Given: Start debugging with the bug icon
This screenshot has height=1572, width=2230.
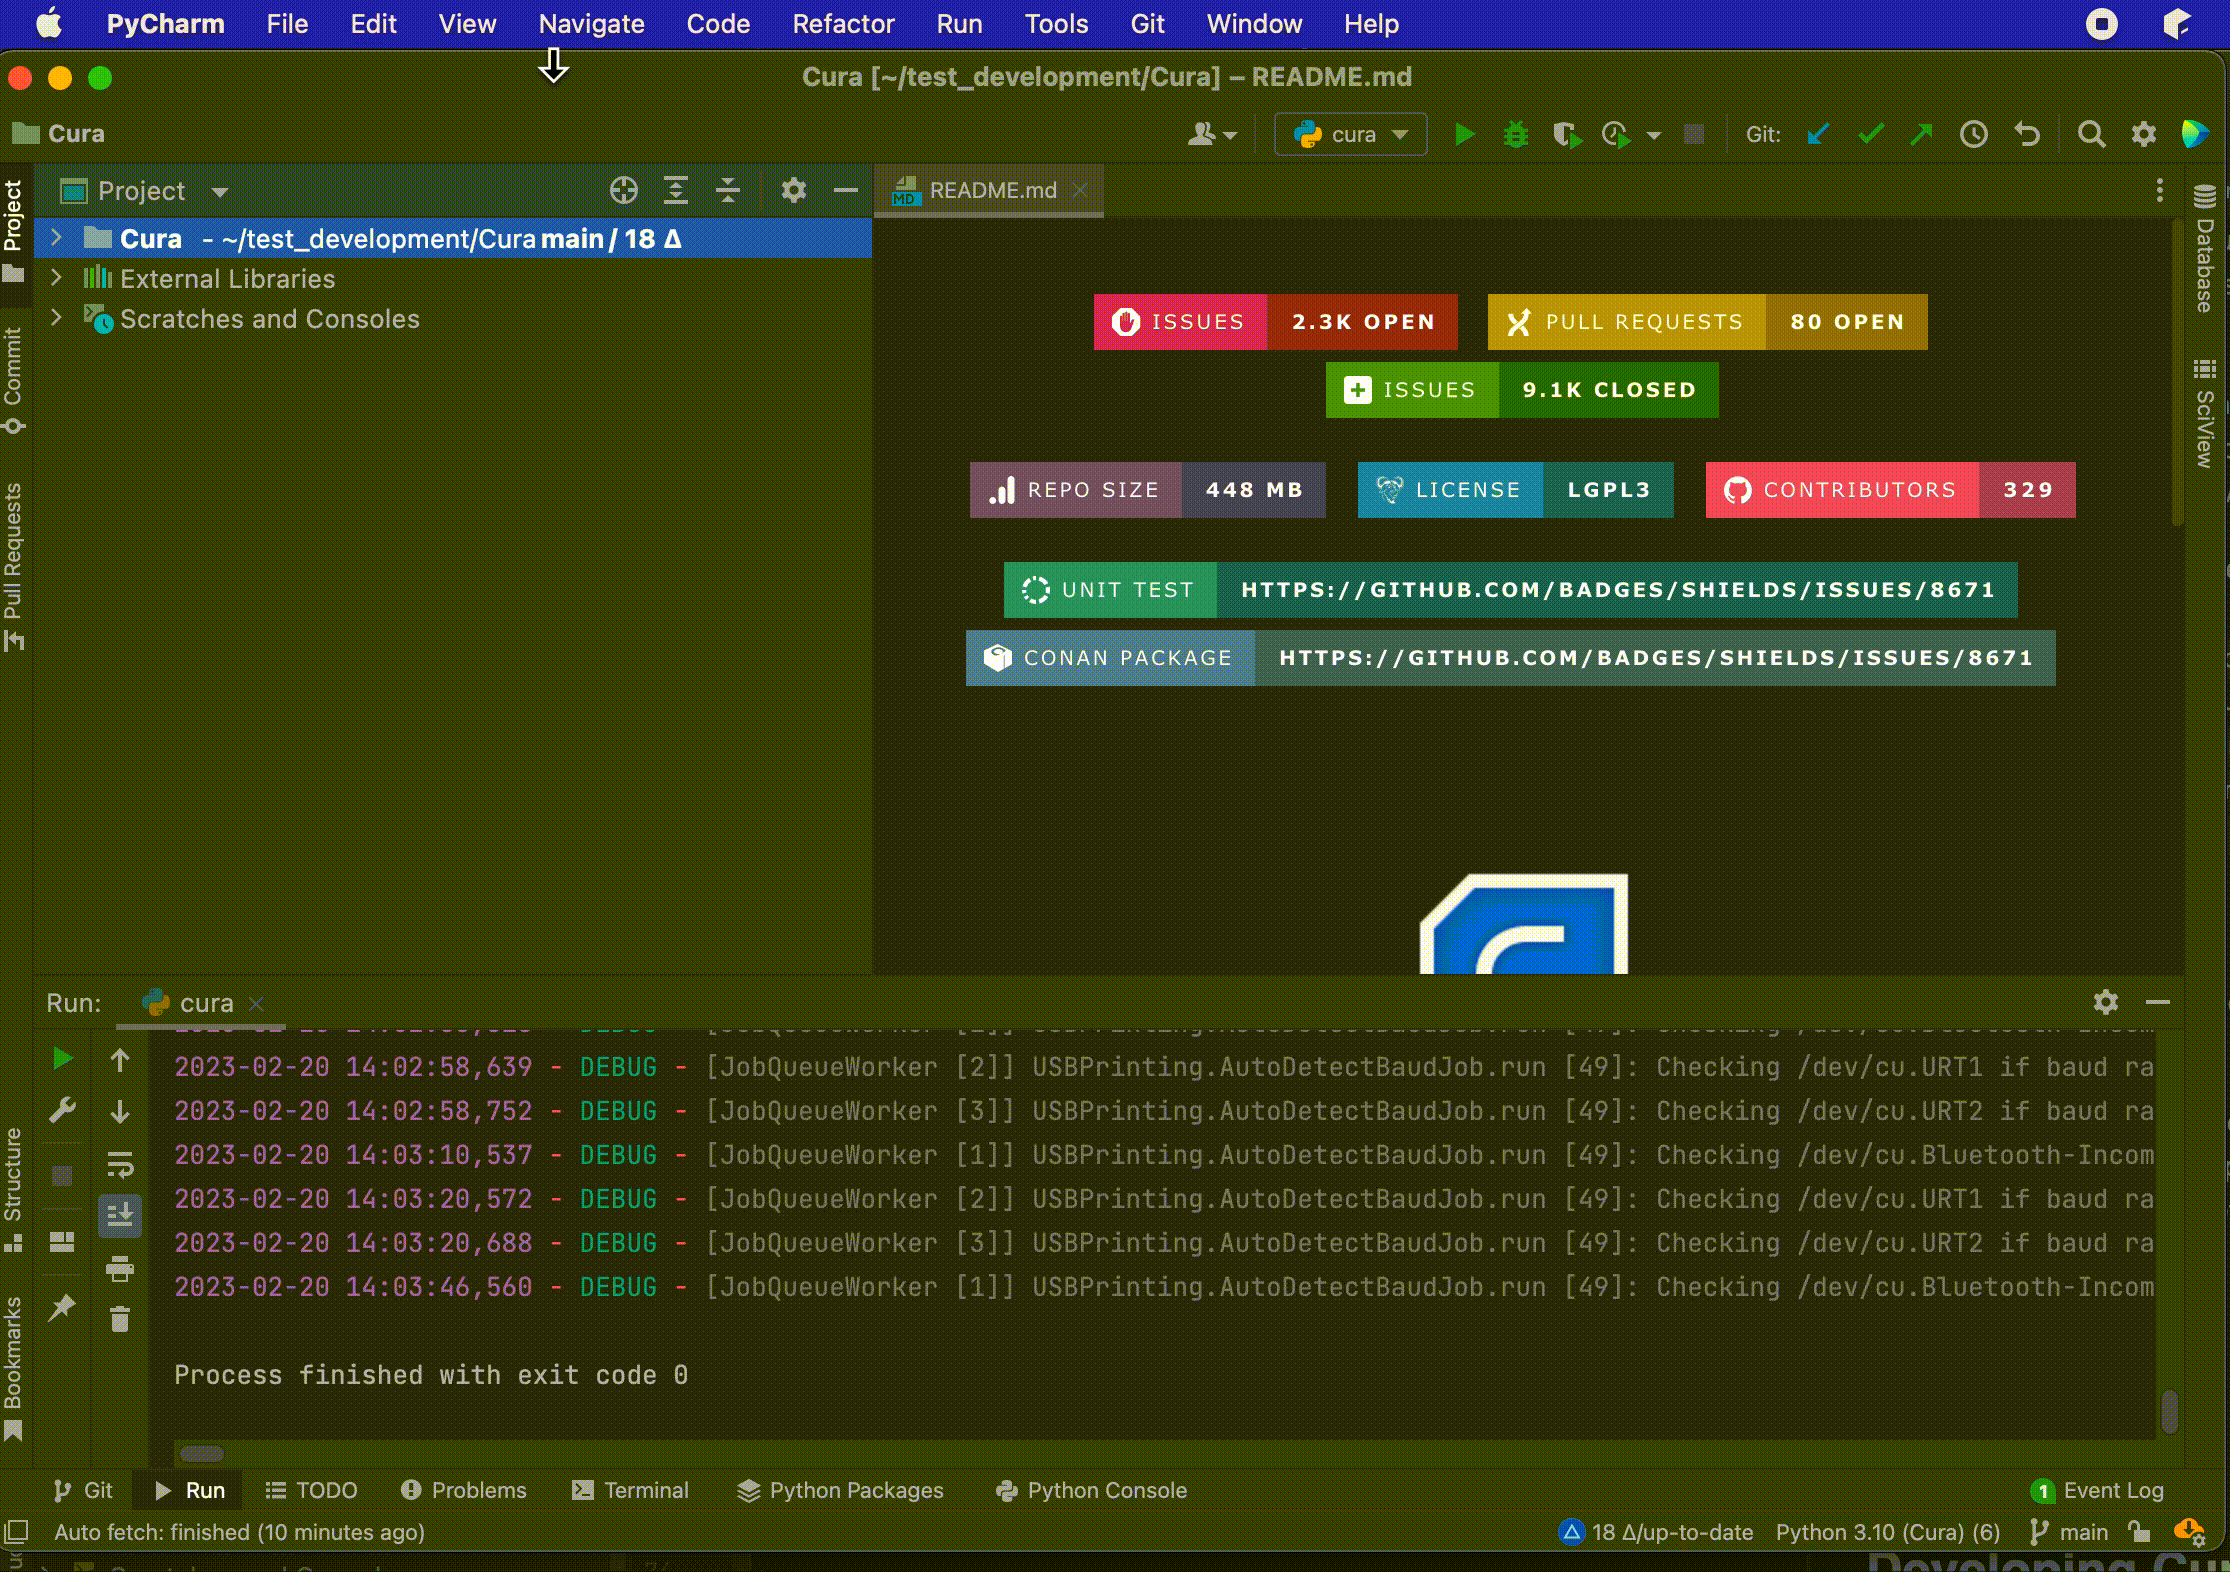Looking at the screenshot, I should 1516,134.
